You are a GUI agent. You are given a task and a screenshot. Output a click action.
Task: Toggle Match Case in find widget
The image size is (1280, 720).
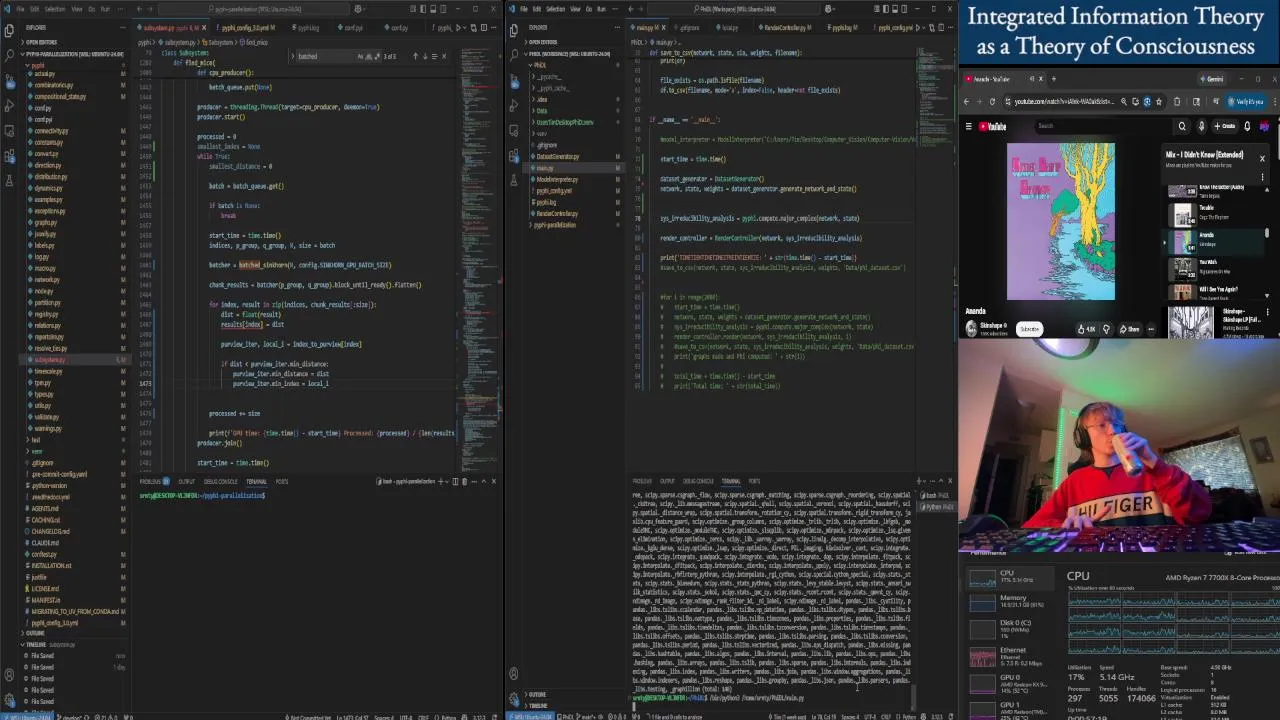point(361,56)
